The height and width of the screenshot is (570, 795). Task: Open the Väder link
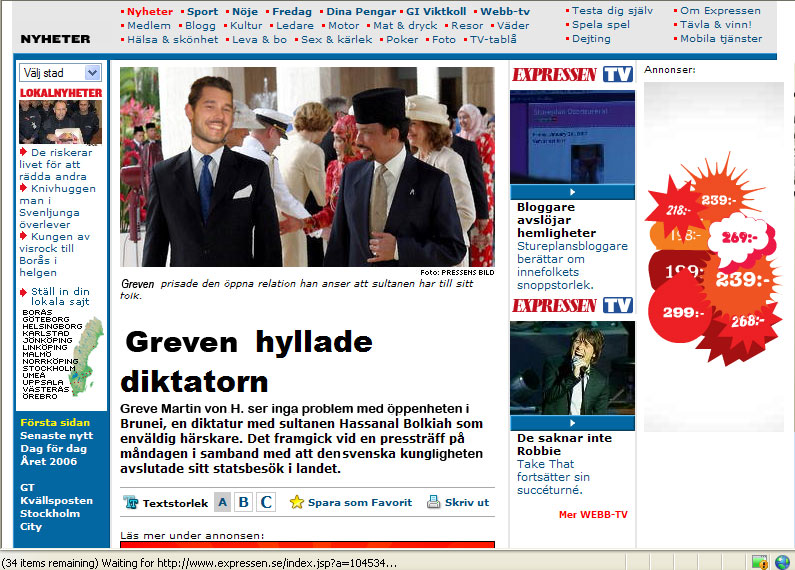coord(513,25)
